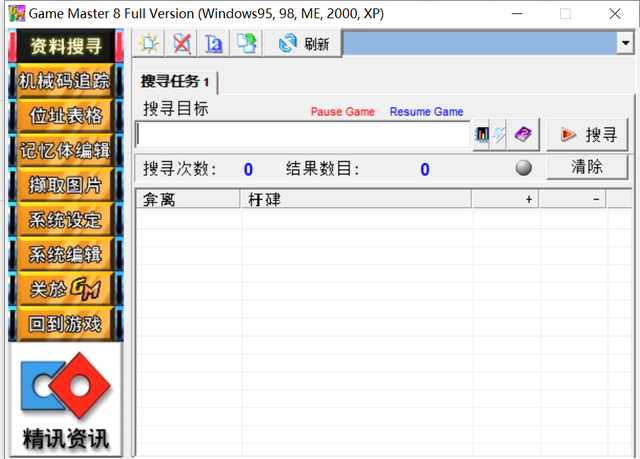Screen dimensions: 640x459
Task: Click the 搜寻目标 input field
Action: coord(303,134)
